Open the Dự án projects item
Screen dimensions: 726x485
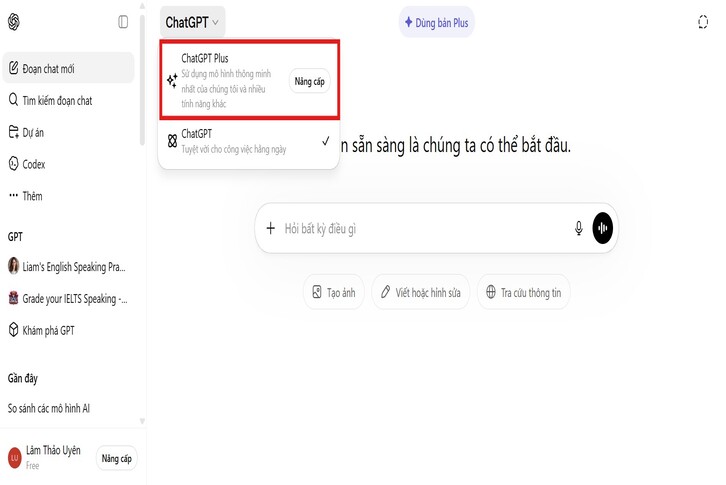[69, 132]
